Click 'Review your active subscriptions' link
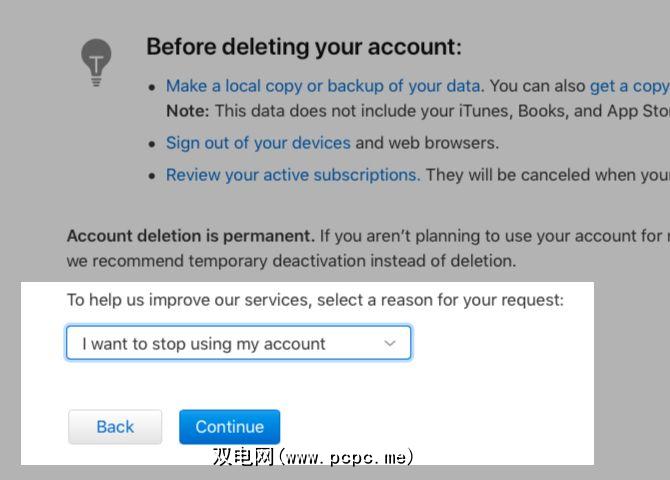Viewport: 670px width, 480px height. click(x=292, y=175)
